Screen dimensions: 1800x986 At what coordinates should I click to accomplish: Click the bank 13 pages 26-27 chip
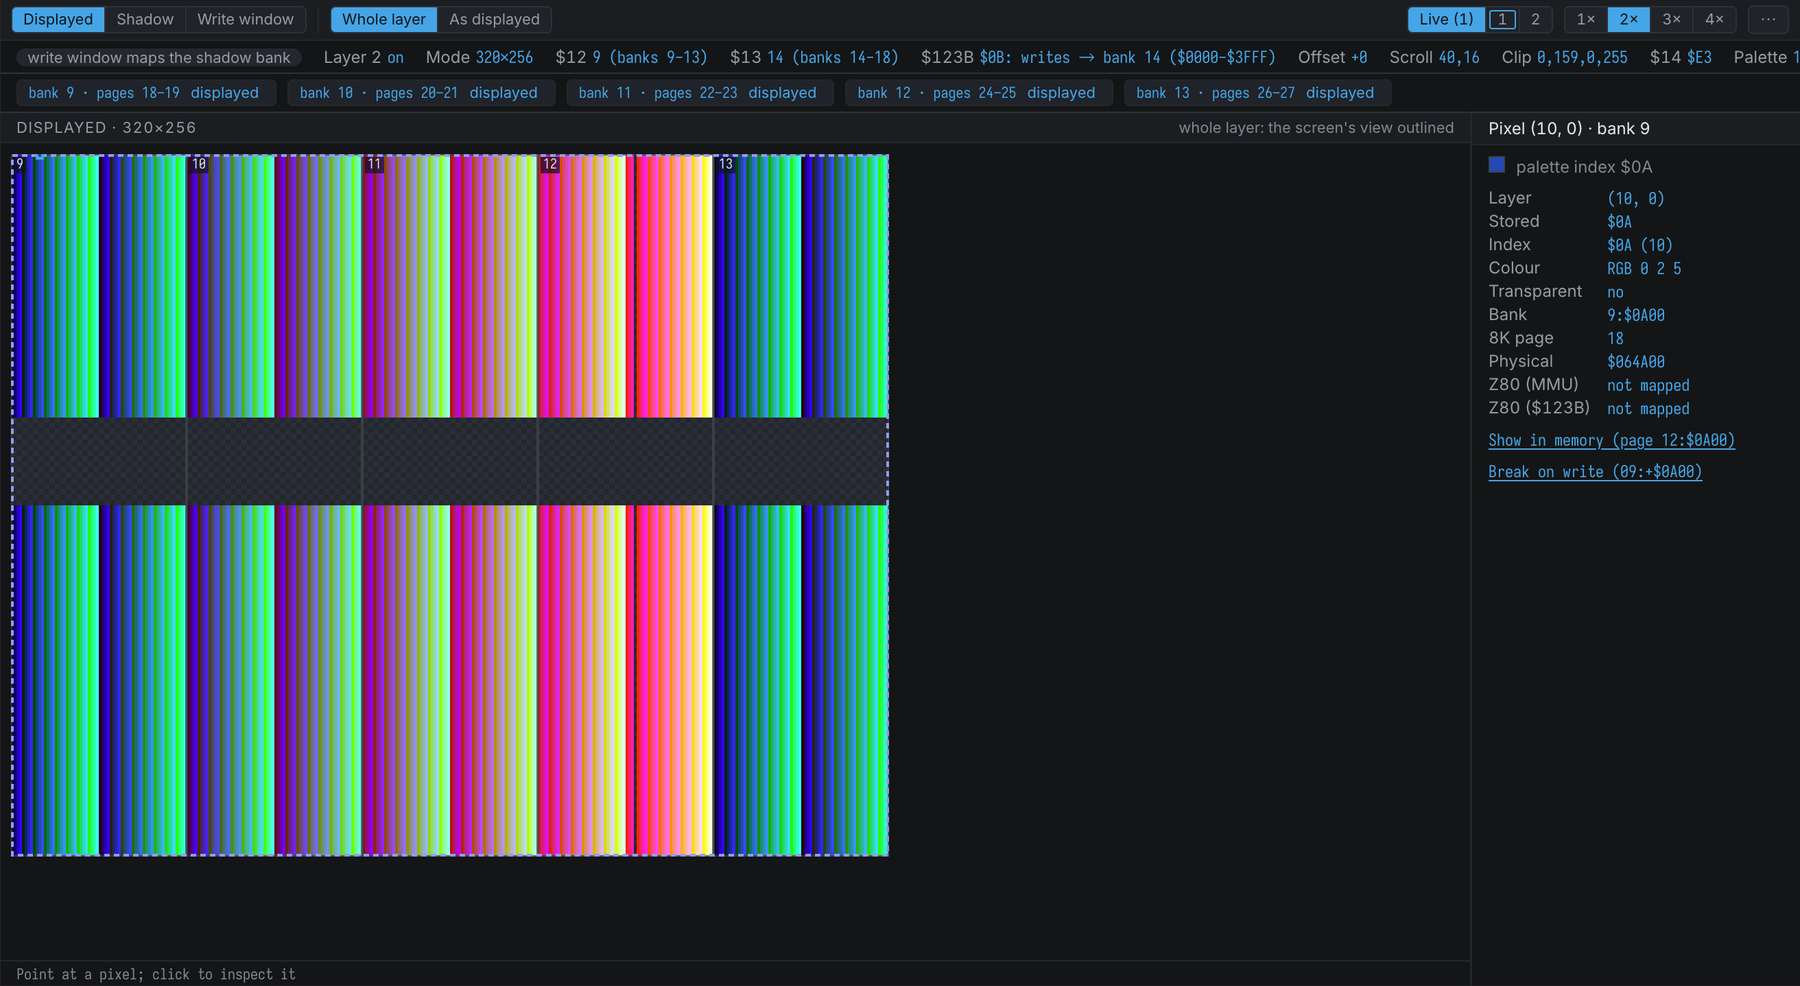click(1256, 93)
